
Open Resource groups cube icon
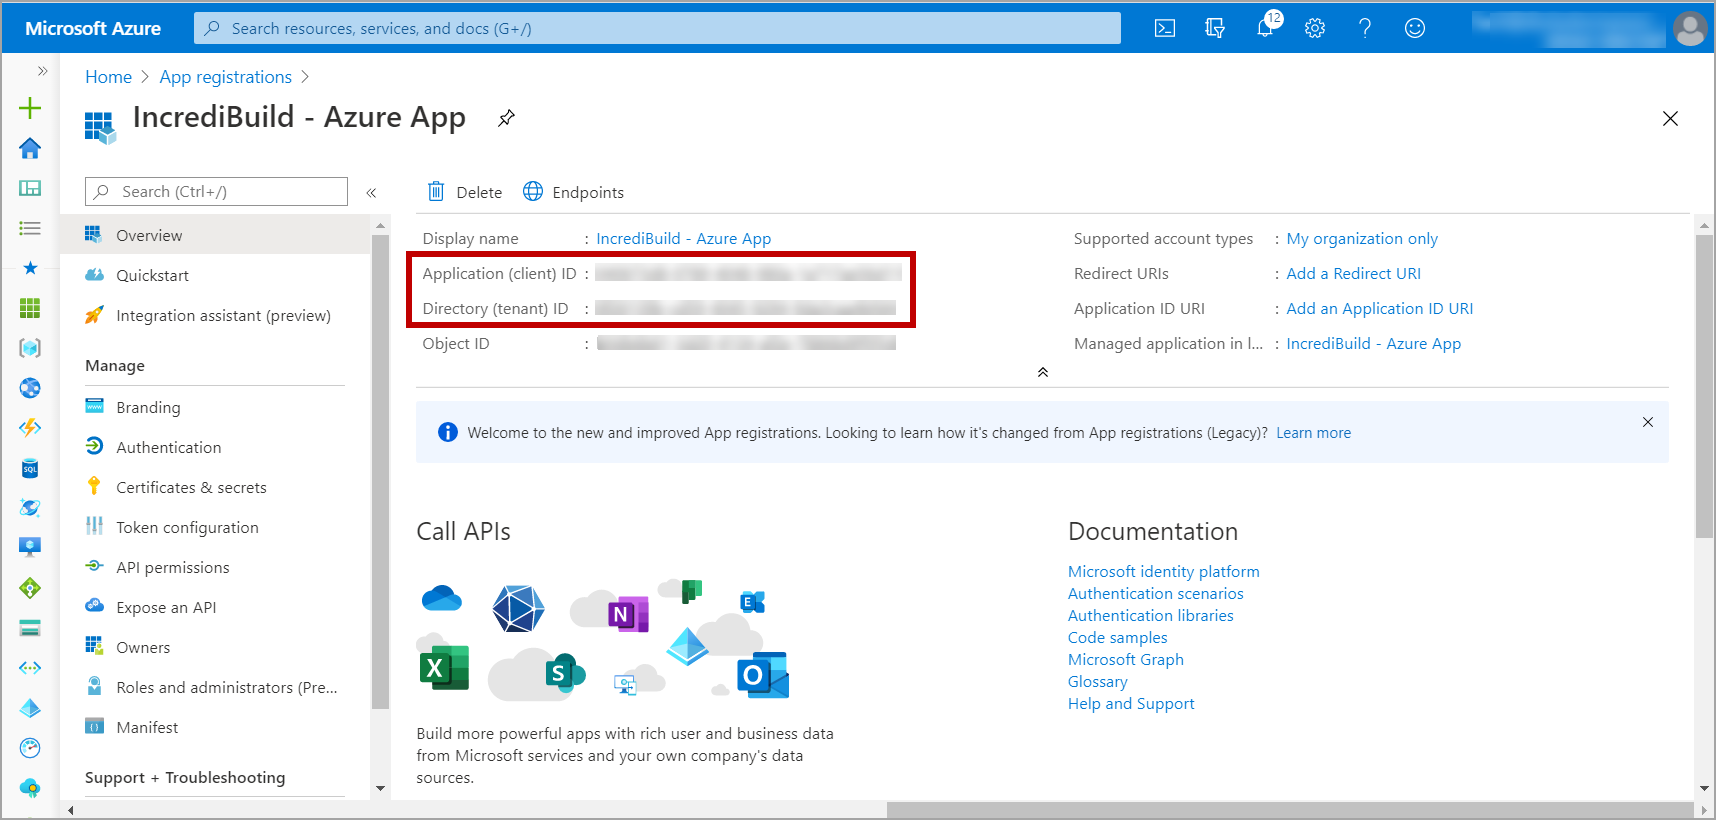(x=30, y=348)
